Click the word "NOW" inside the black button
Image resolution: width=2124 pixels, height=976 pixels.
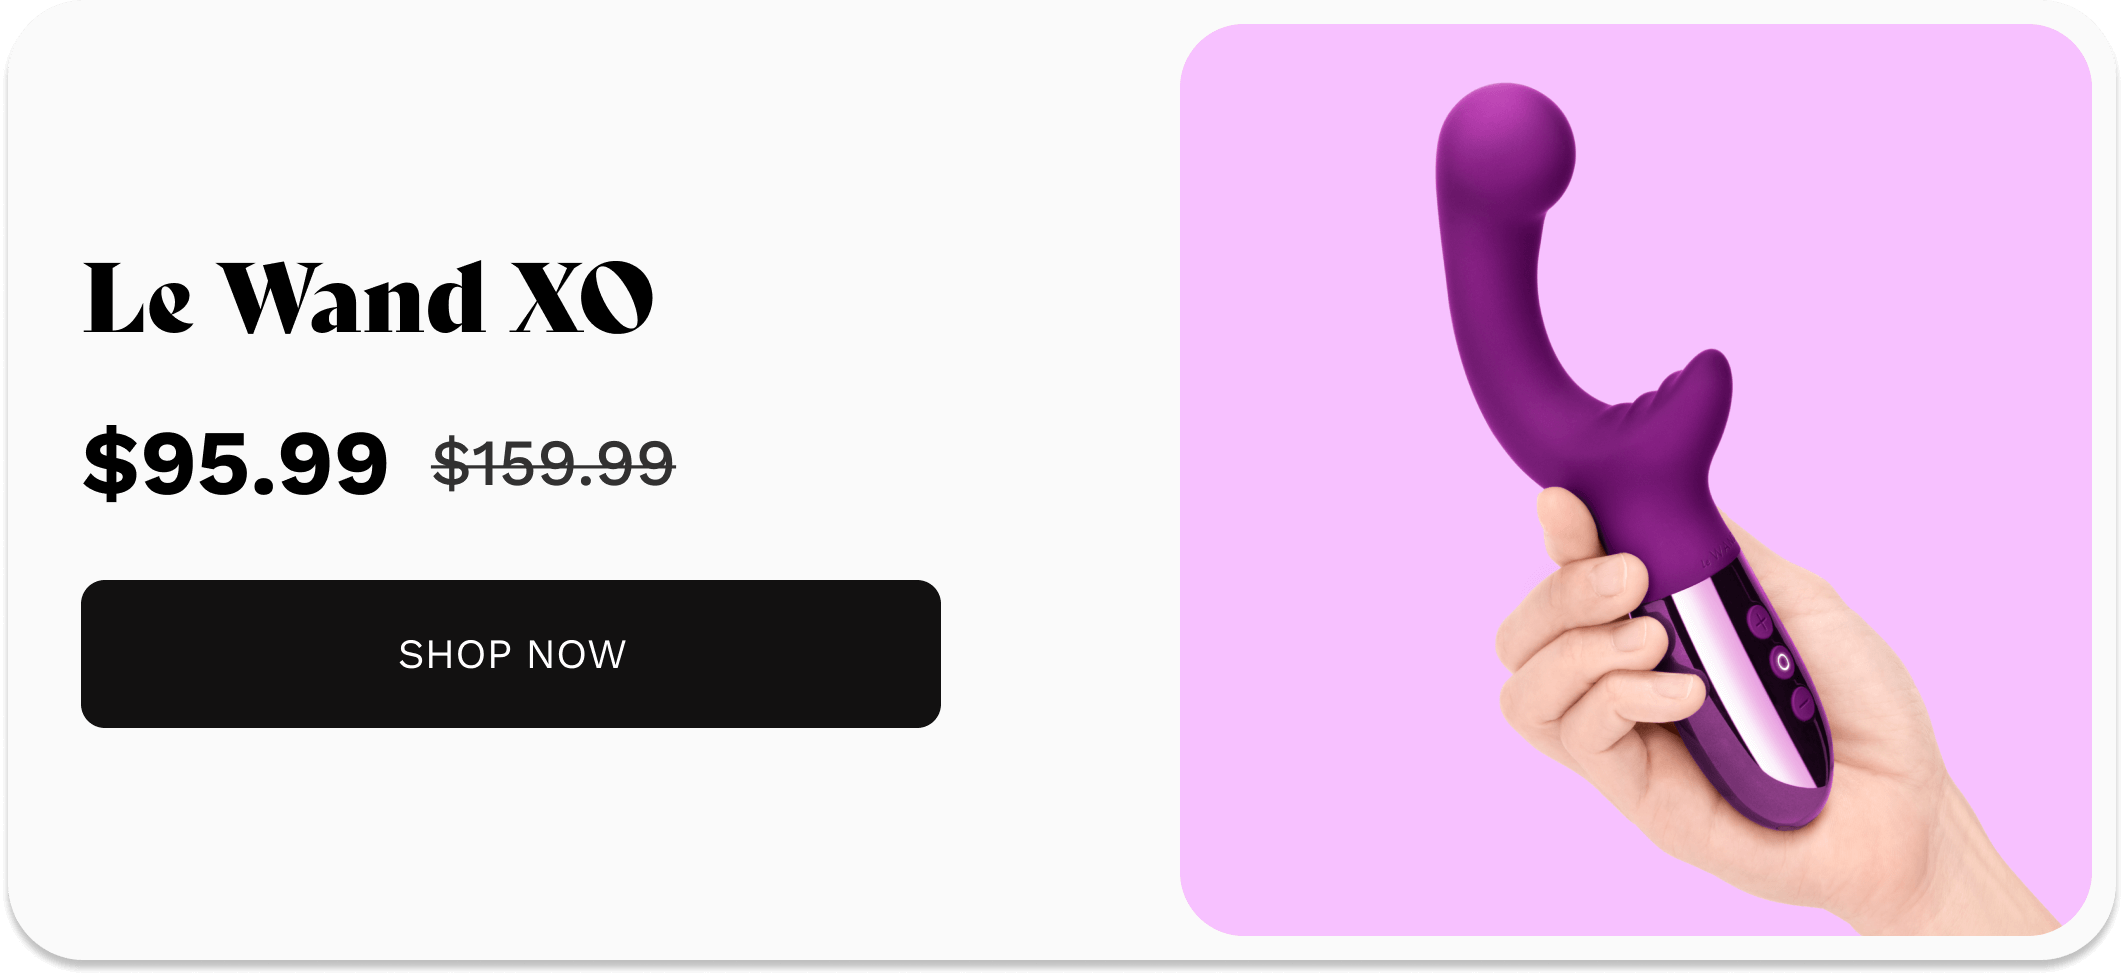pyautogui.click(x=577, y=655)
